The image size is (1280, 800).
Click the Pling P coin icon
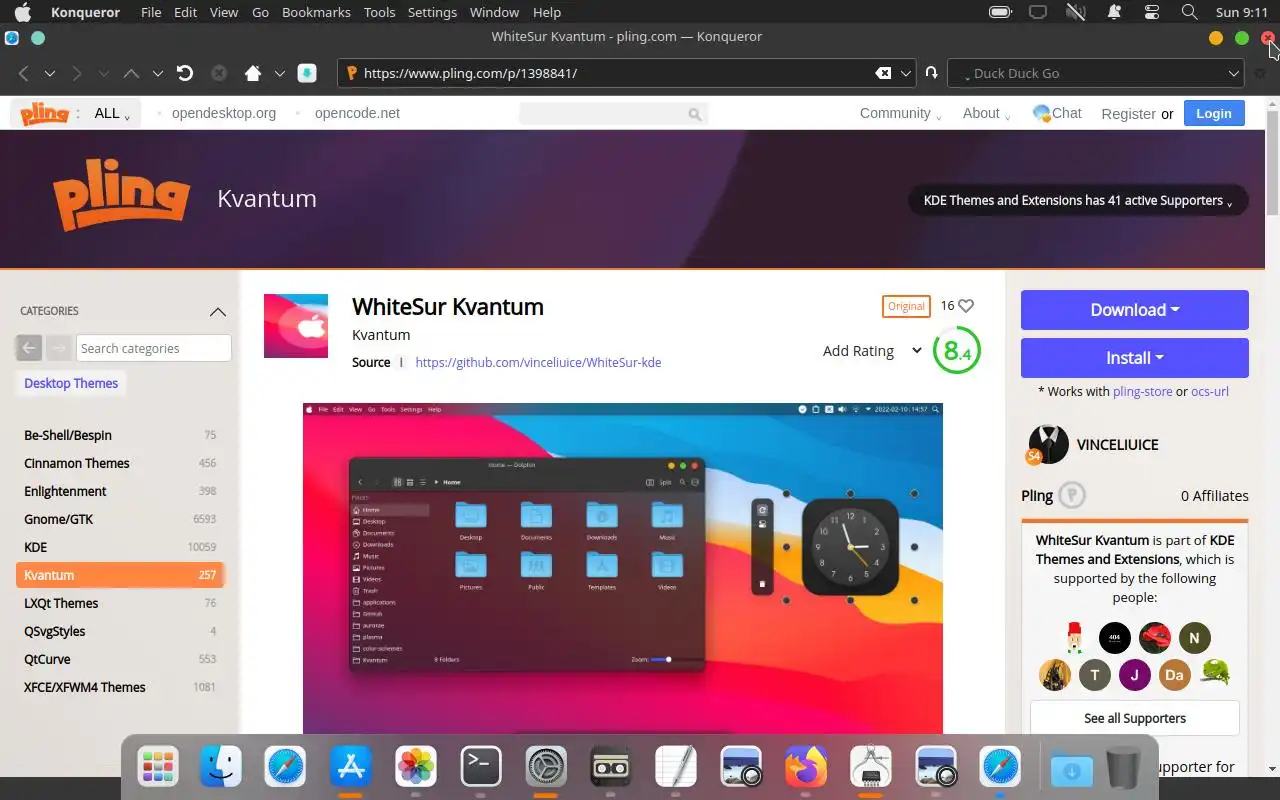pyautogui.click(x=1072, y=495)
